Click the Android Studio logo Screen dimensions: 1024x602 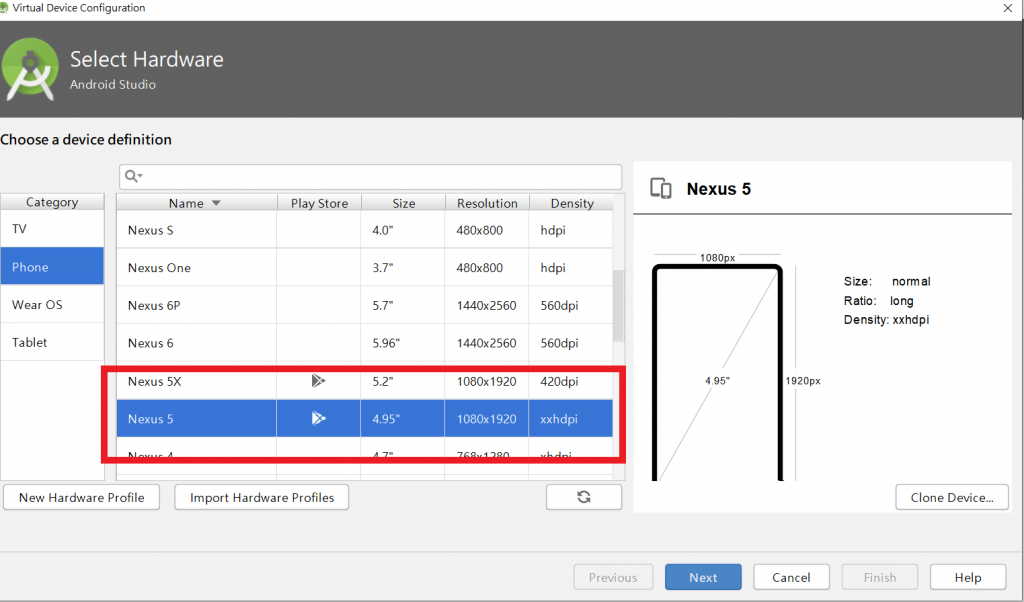click(x=30, y=69)
